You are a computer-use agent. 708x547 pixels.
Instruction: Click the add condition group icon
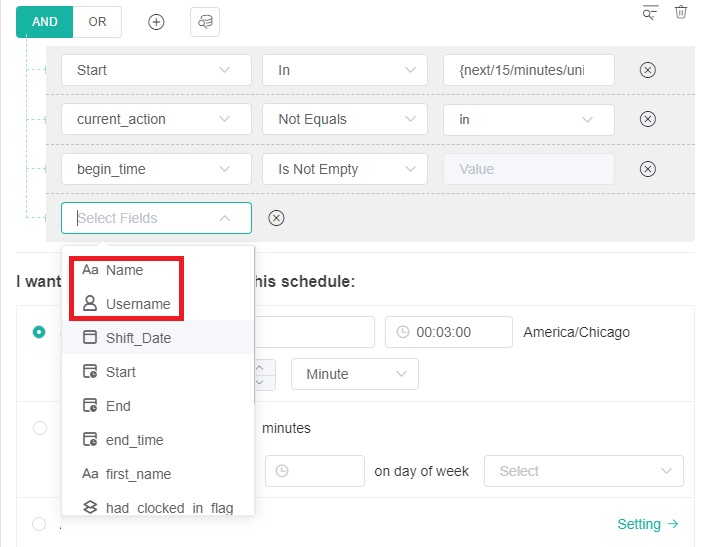coord(205,22)
